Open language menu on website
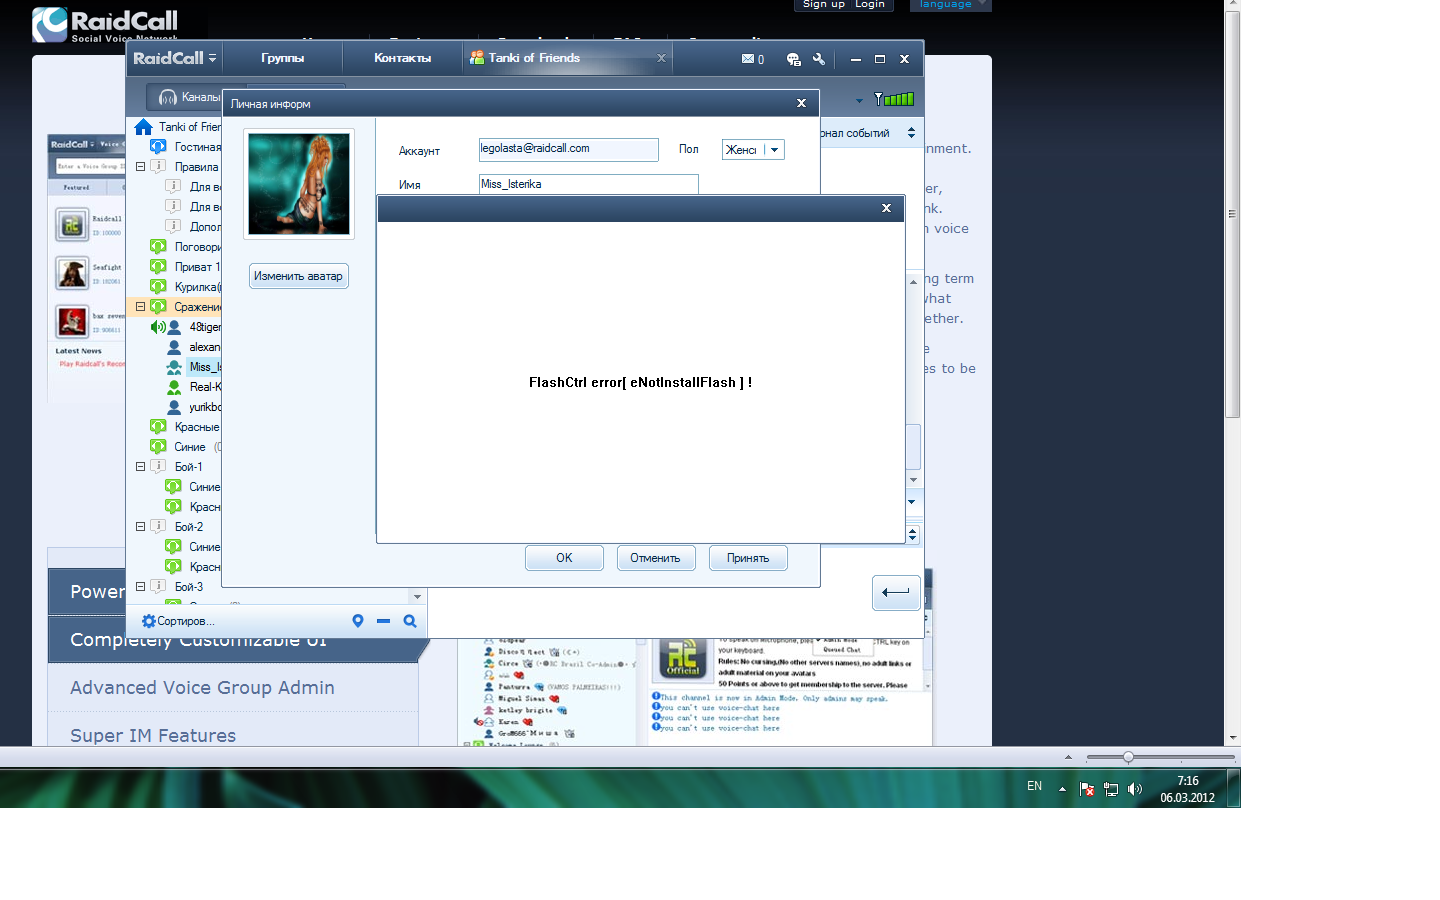The height and width of the screenshot is (900, 1440). click(950, 5)
